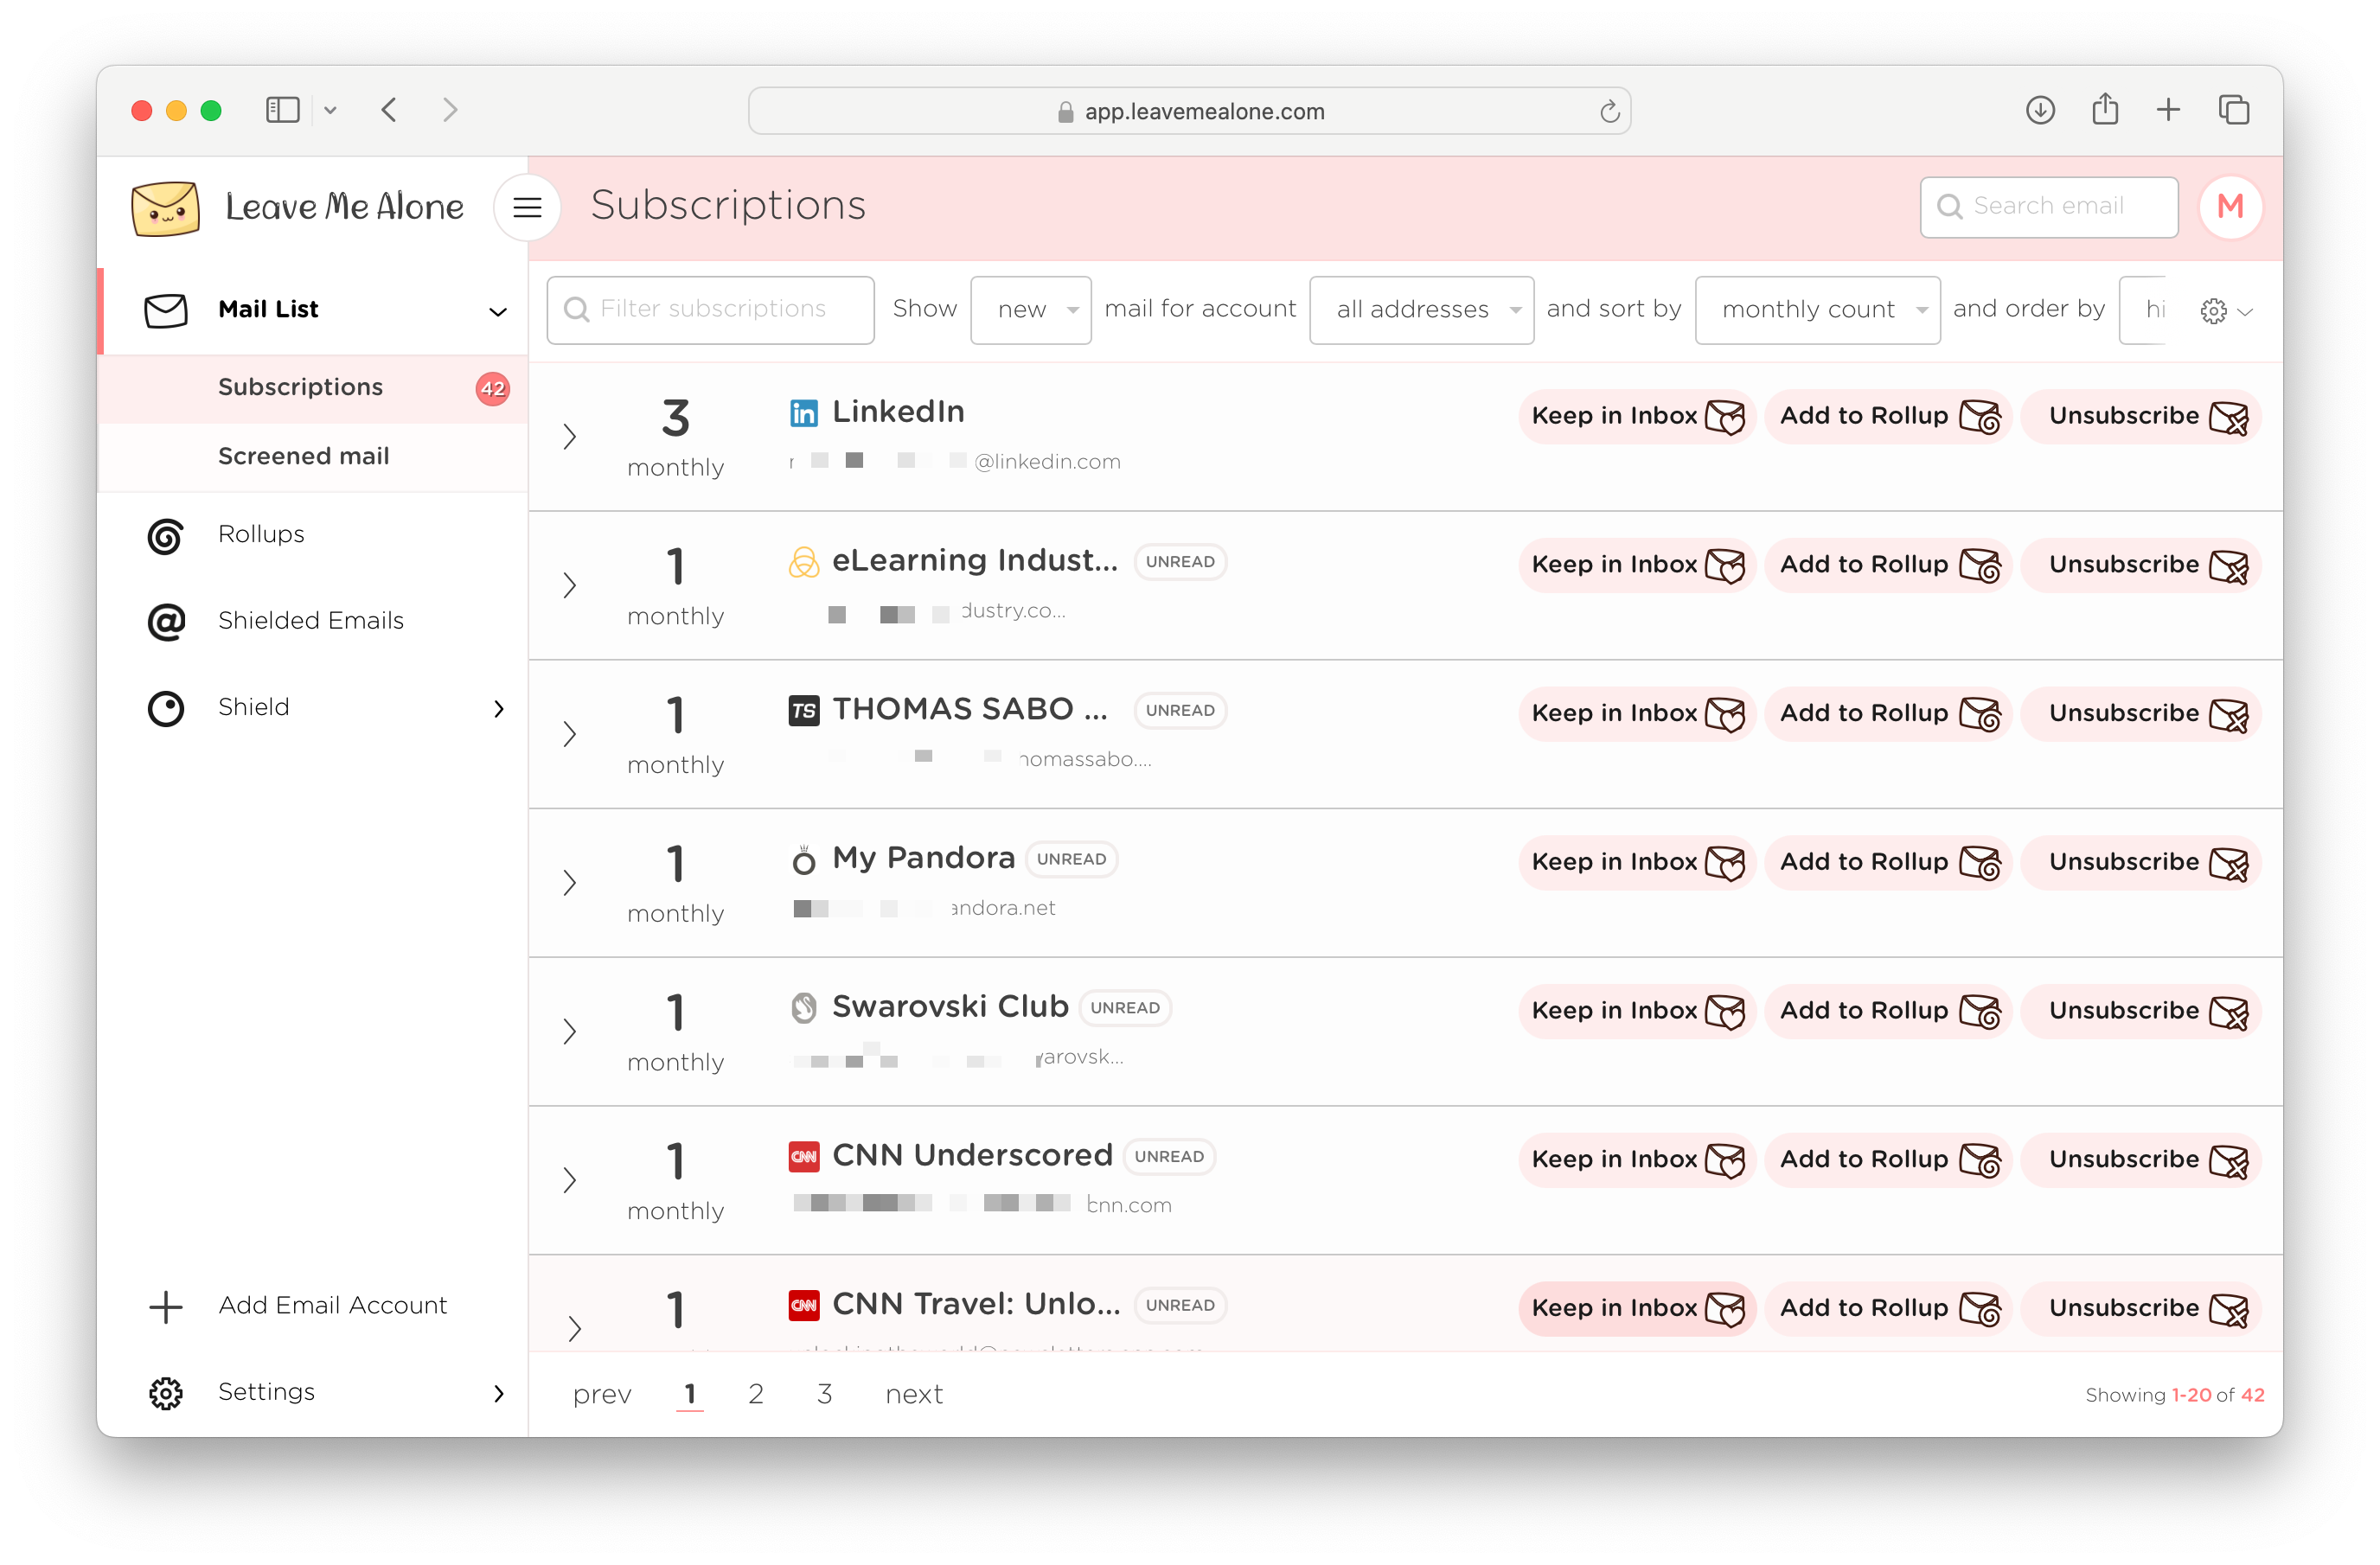Image resolution: width=2380 pixels, height=1565 pixels.
Task: Open the Show 'new' dropdown
Action: click(1030, 310)
